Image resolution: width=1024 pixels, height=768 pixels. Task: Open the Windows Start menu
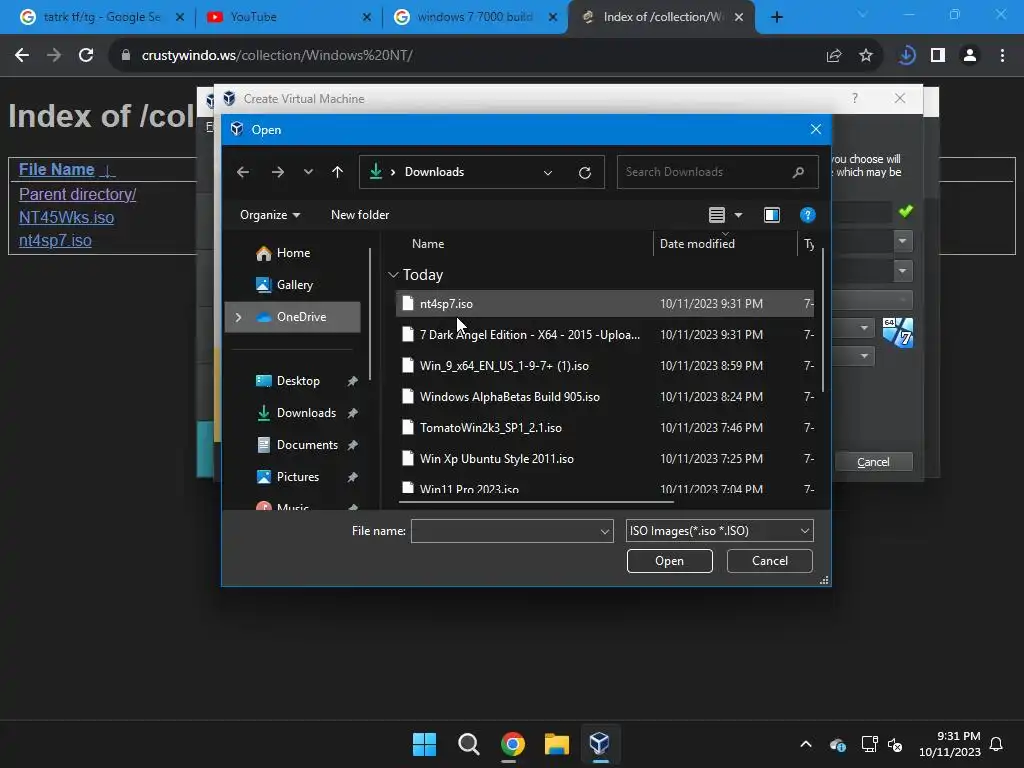click(x=424, y=744)
